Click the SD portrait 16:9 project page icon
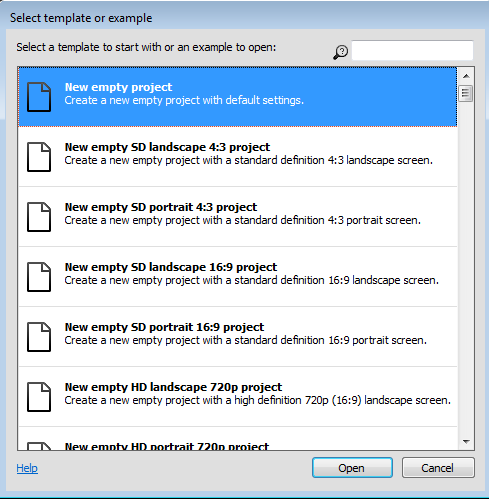 [x=39, y=337]
